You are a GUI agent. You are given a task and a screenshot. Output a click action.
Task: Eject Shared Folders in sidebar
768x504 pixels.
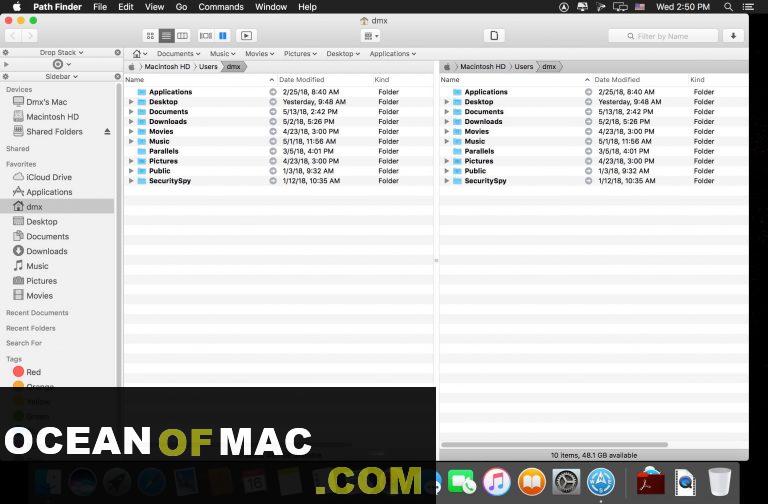coord(107,131)
